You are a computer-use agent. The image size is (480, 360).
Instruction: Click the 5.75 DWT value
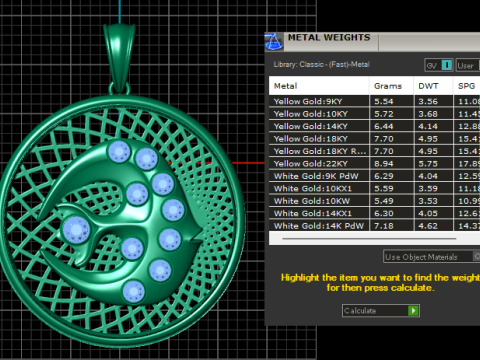(428, 164)
